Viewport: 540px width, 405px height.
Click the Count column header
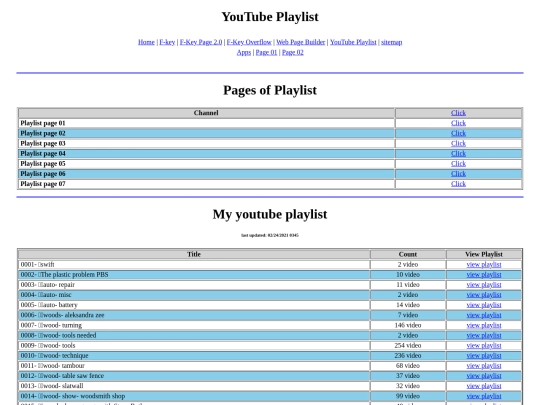pos(408,254)
